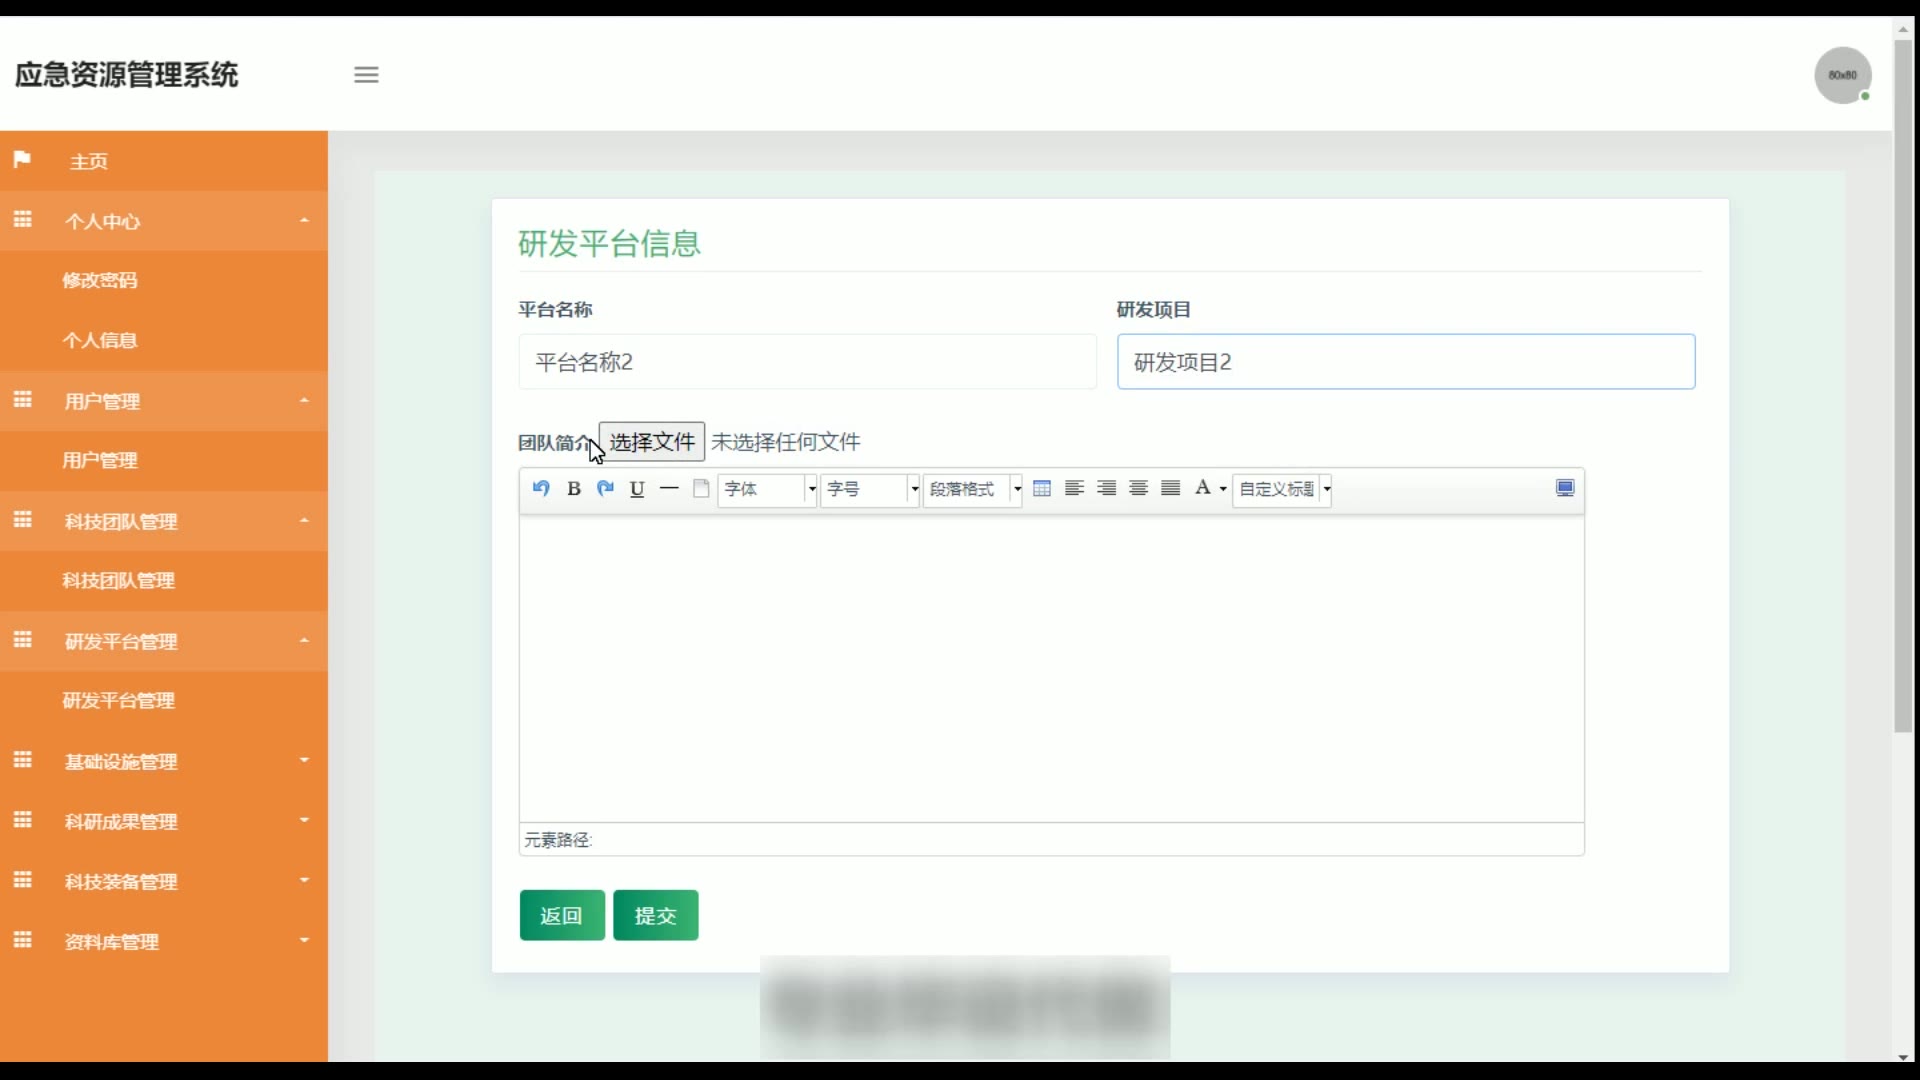Select 修改密码 sidebar item
This screenshot has height=1080, width=1920.
100,281
